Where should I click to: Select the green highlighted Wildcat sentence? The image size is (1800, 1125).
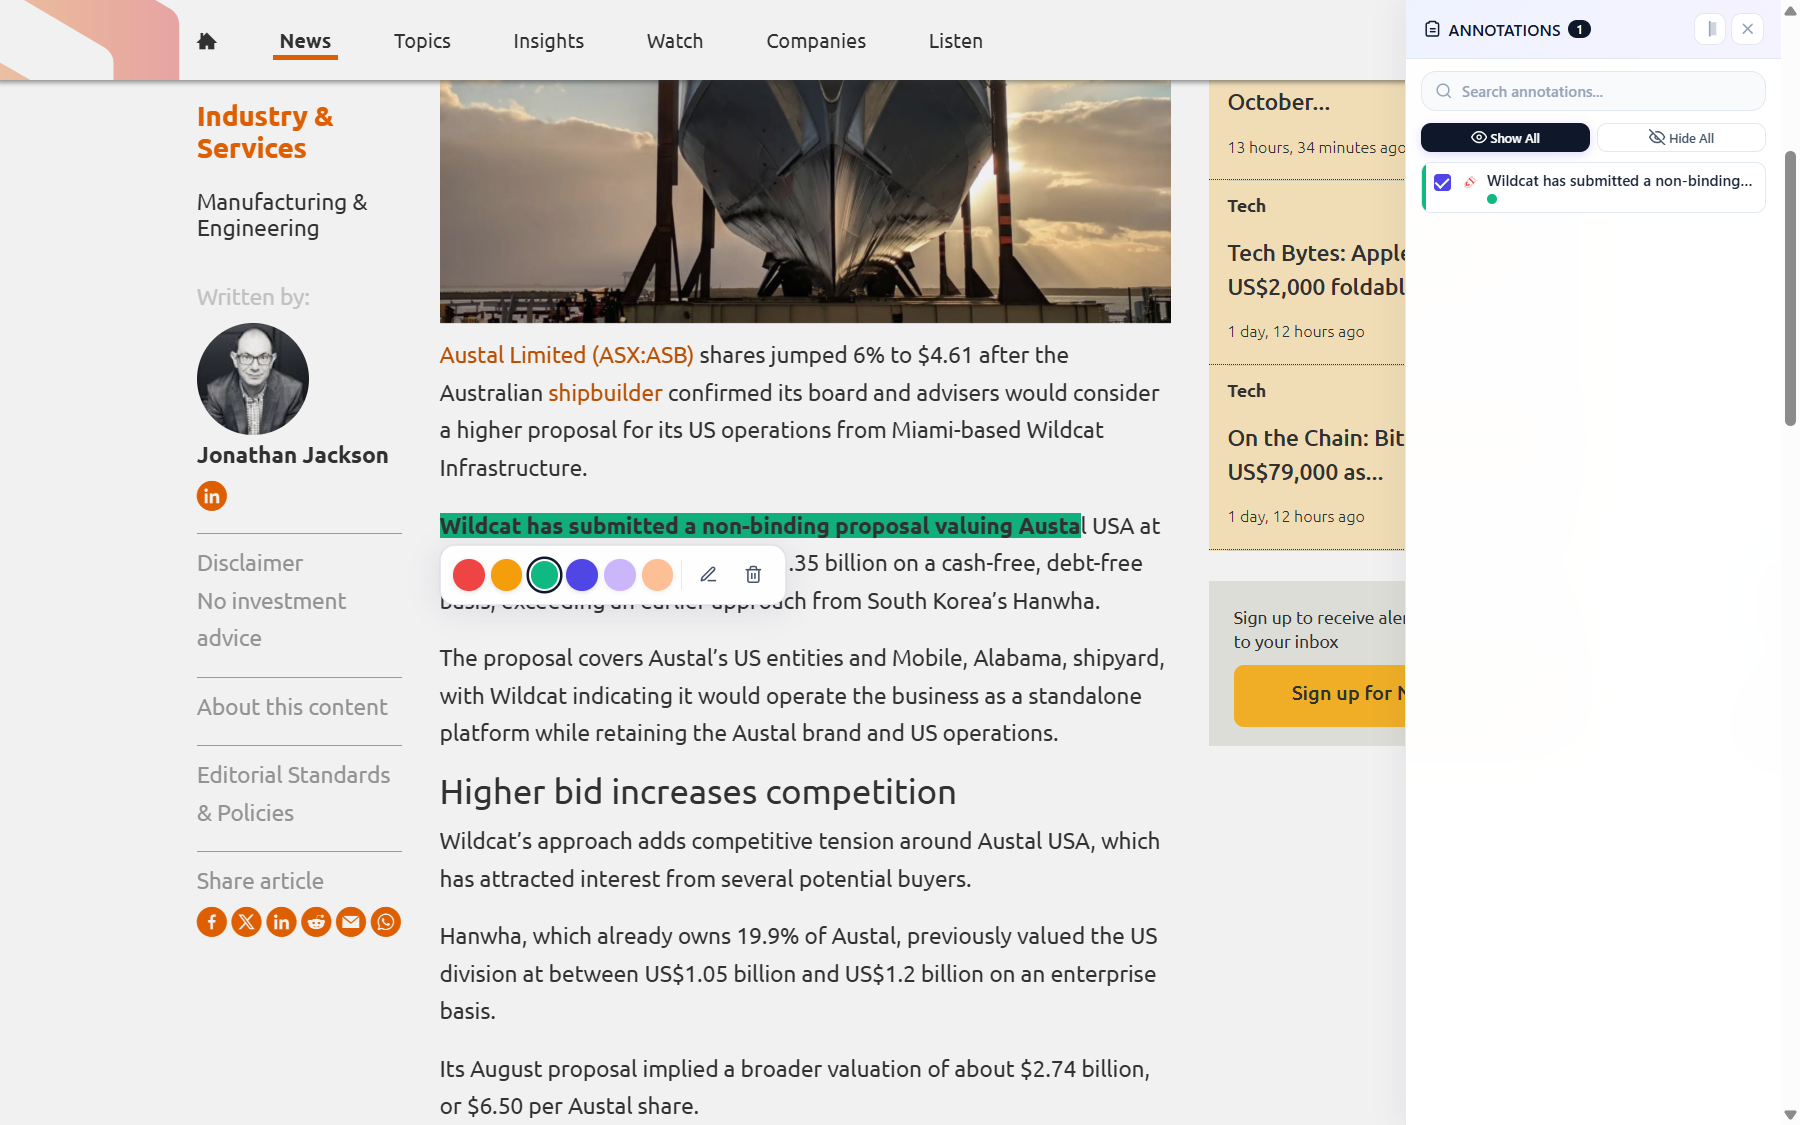pos(760,526)
